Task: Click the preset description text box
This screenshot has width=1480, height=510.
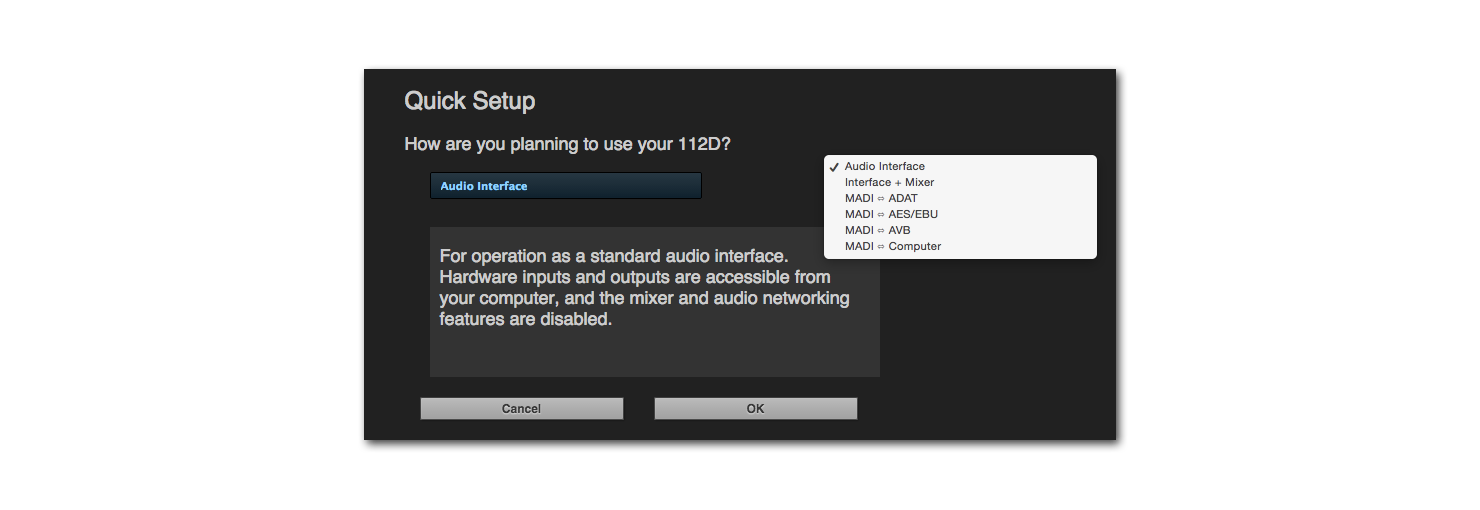Action: 654,301
